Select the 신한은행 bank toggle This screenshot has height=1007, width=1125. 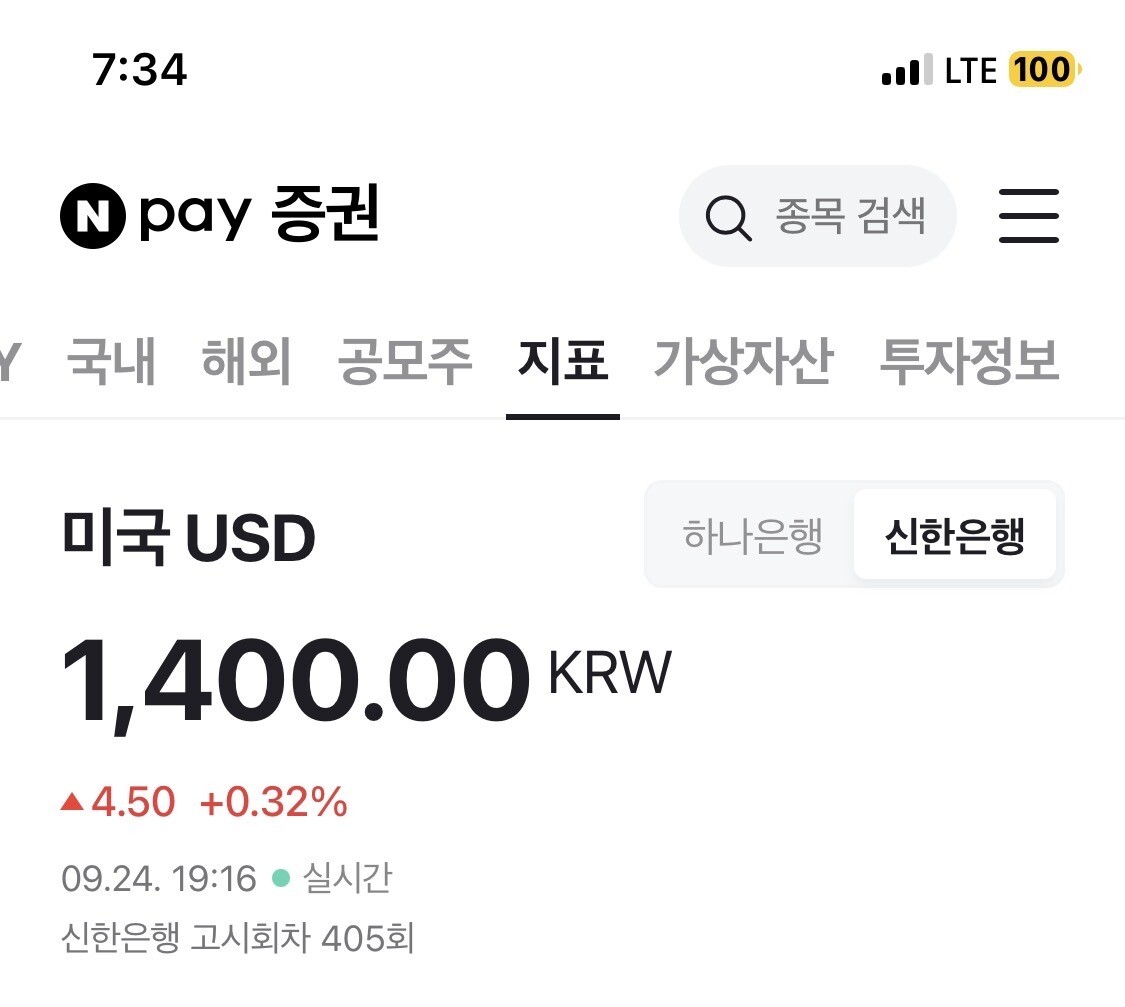954,537
